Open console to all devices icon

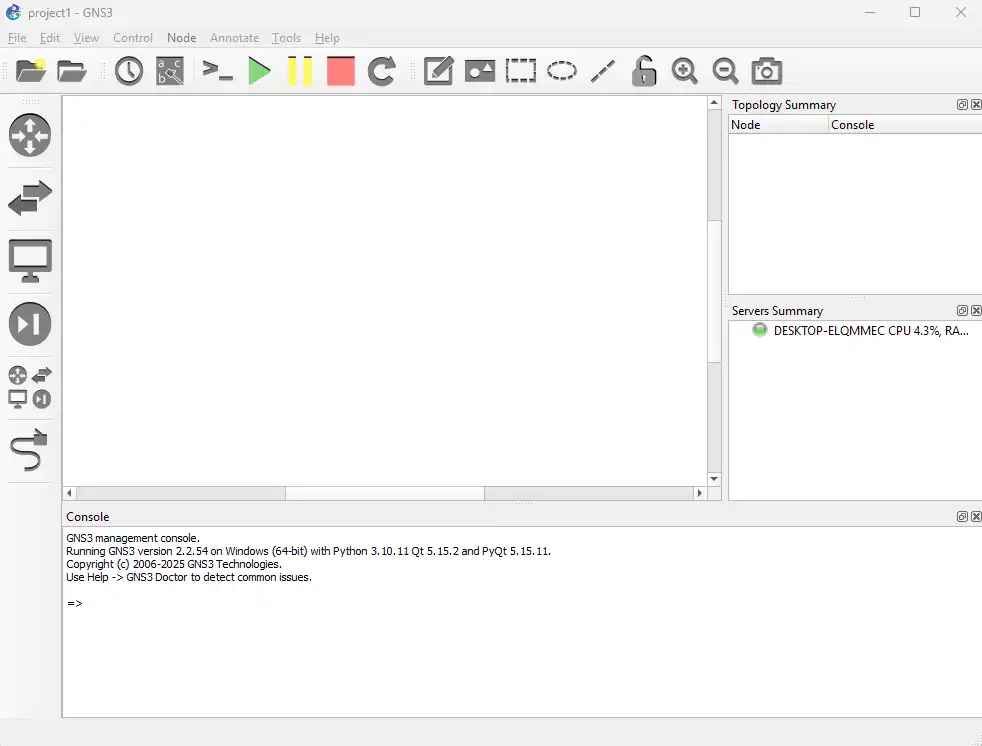tap(217, 71)
